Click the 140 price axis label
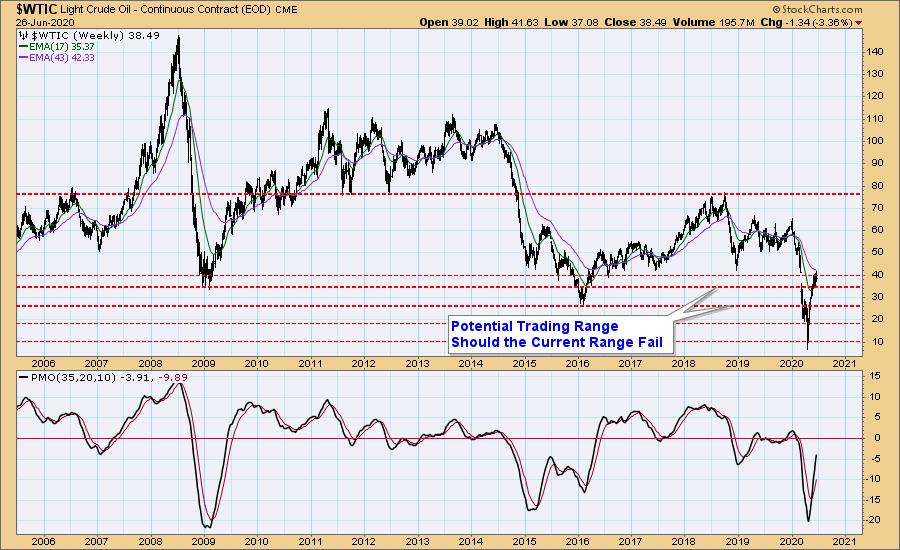Image resolution: width=900 pixels, height=550 pixels. click(875, 52)
